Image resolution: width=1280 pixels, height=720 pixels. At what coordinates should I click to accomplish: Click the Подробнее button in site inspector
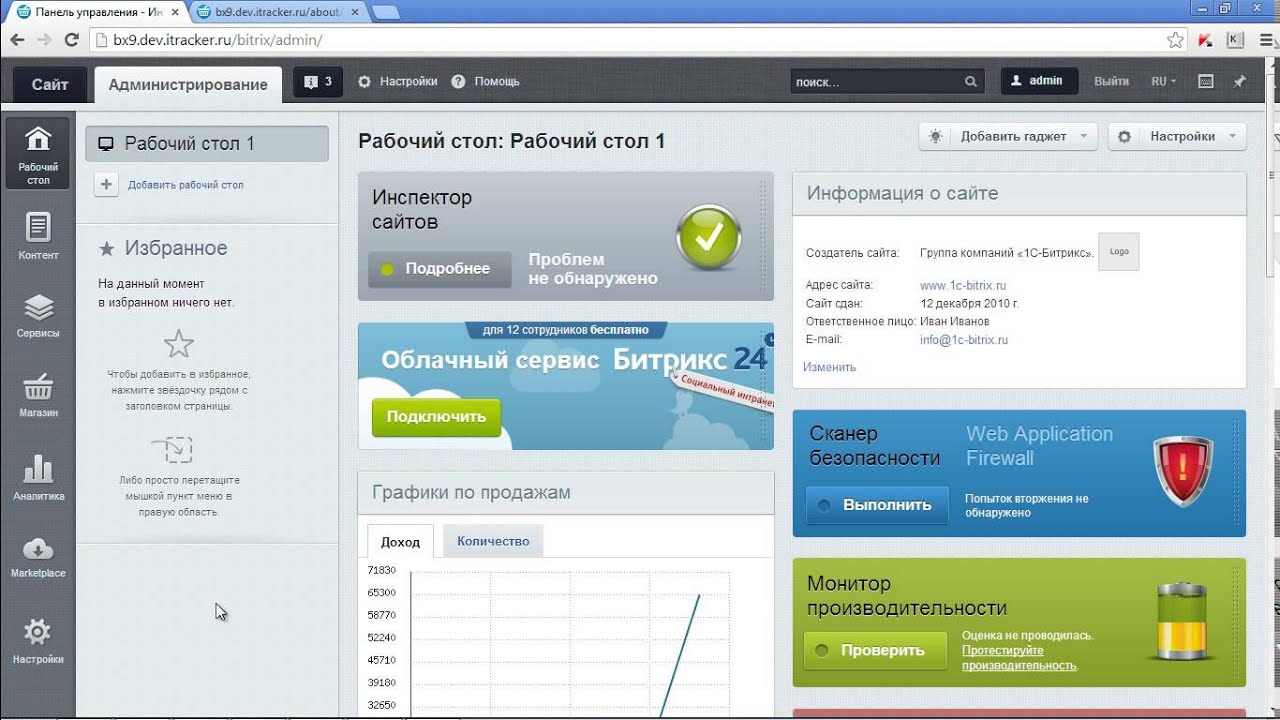(439, 269)
